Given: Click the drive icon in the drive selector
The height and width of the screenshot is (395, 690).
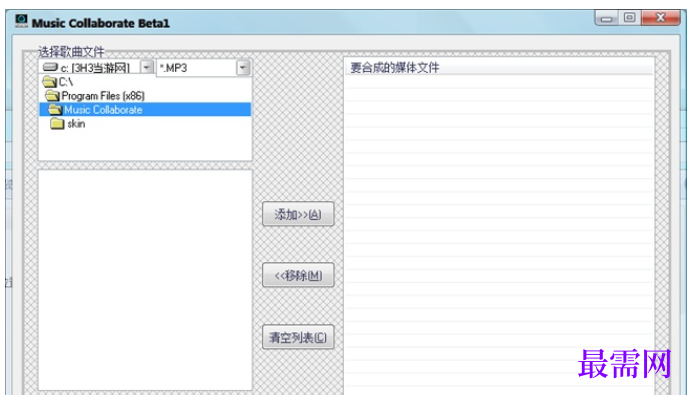Looking at the screenshot, I should click(x=50, y=67).
